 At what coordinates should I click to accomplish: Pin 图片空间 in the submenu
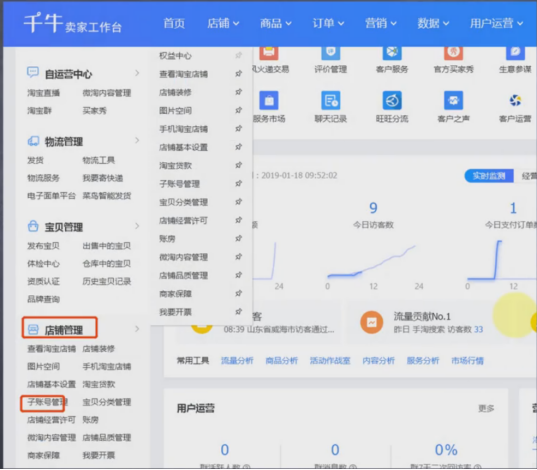pyautogui.click(x=239, y=110)
